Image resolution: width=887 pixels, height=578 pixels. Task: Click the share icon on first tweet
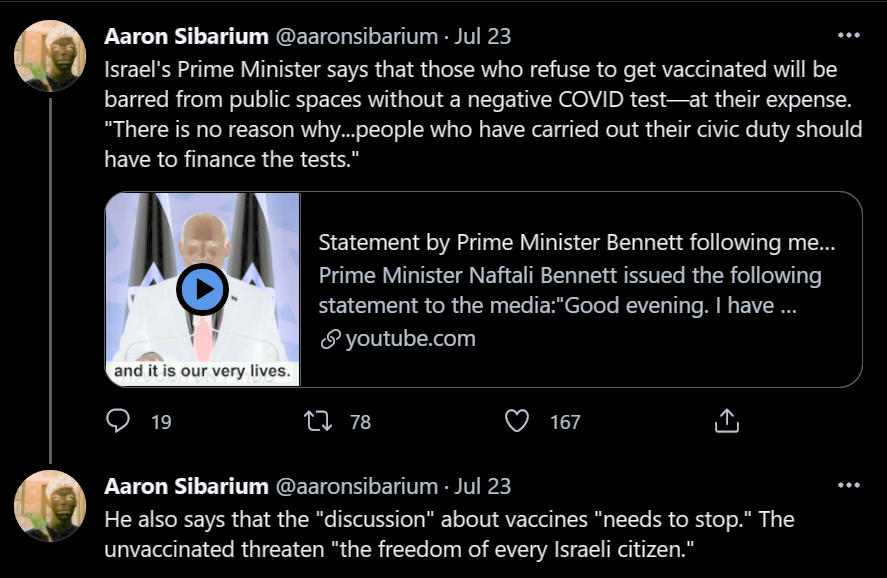coord(726,422)
